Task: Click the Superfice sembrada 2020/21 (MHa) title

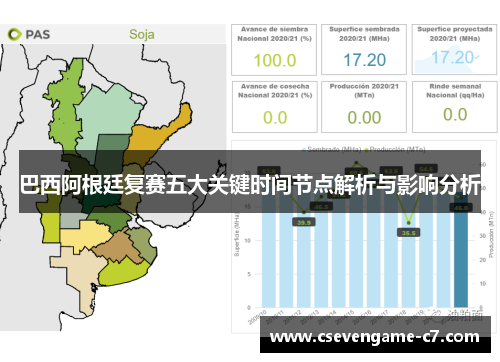Action: (x=364, y=34)
